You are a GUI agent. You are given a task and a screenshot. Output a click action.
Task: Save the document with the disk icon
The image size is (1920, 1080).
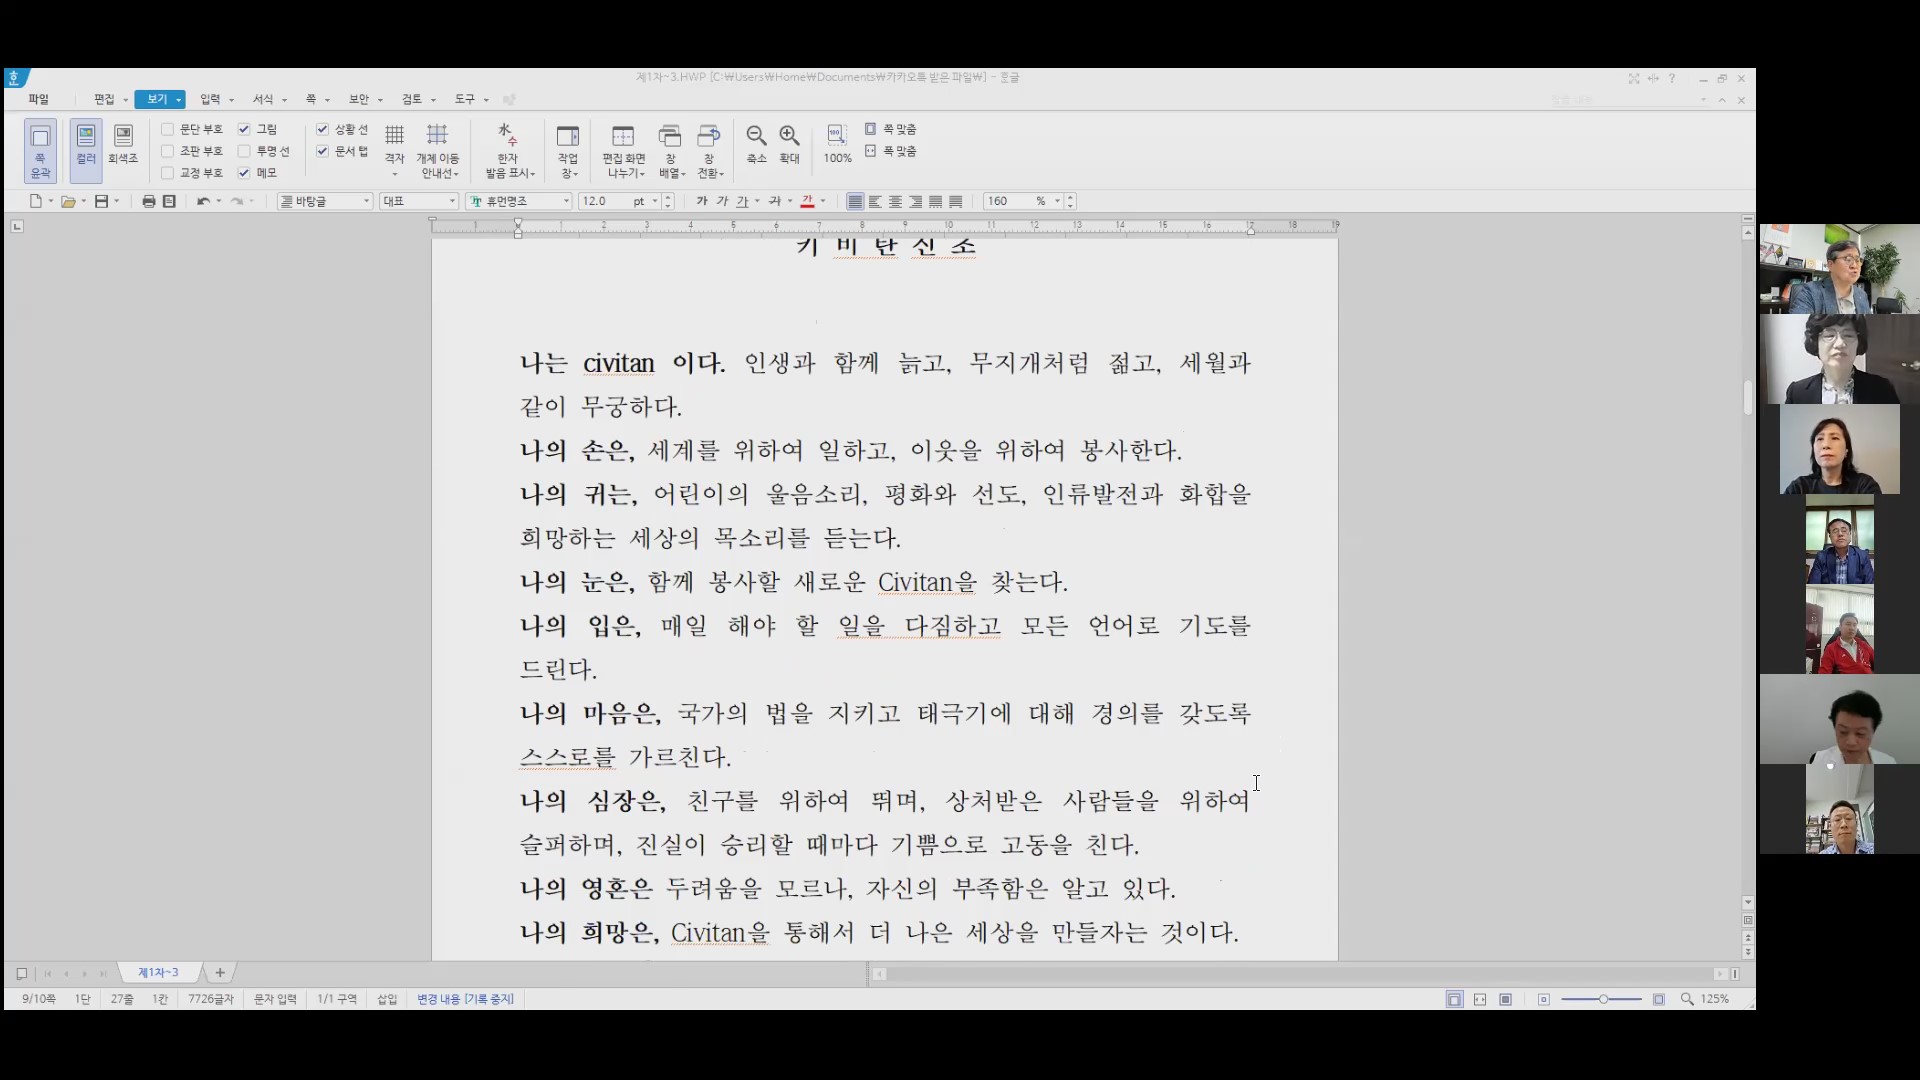[x=101, y=201]
